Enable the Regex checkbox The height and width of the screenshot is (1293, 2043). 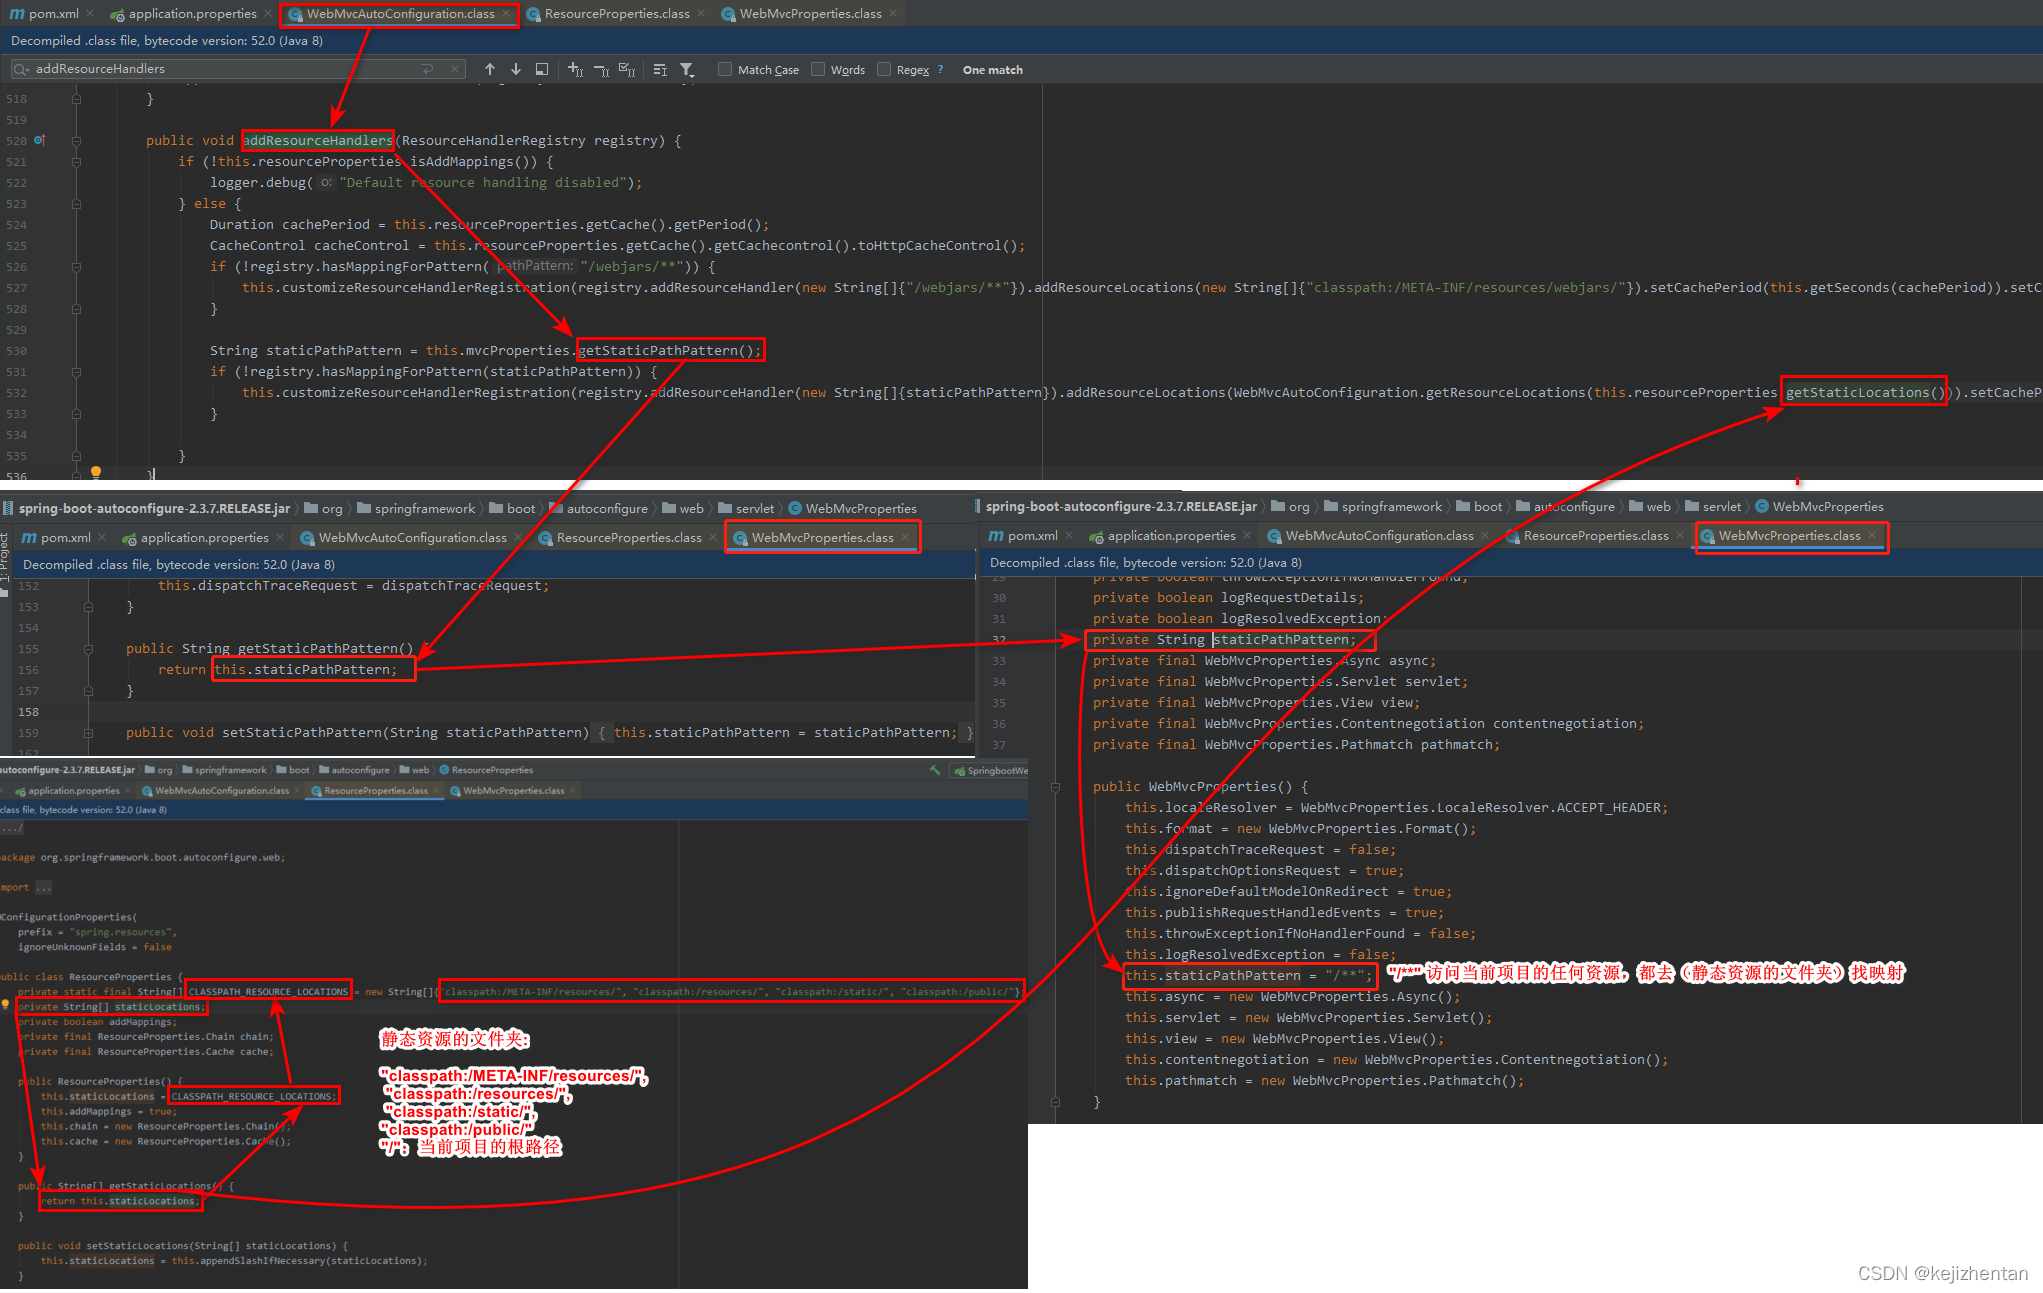click(884, 69)
